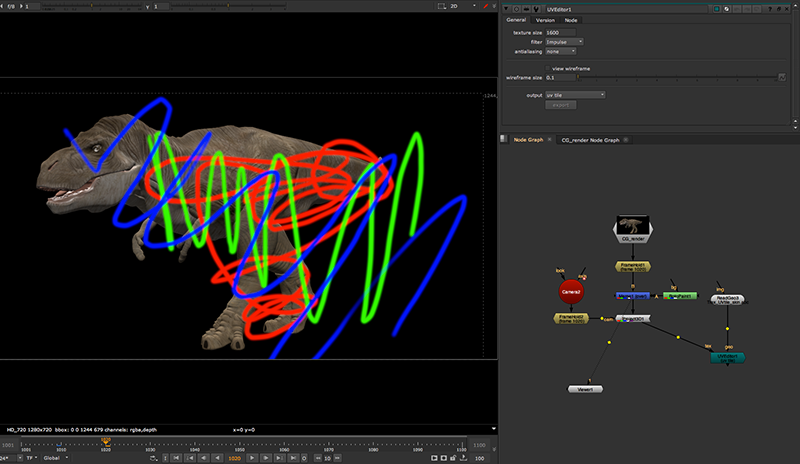Open the CG_render Node Graph tab
The height and width of the screenshot is (464, 800).
coord(590,140)
